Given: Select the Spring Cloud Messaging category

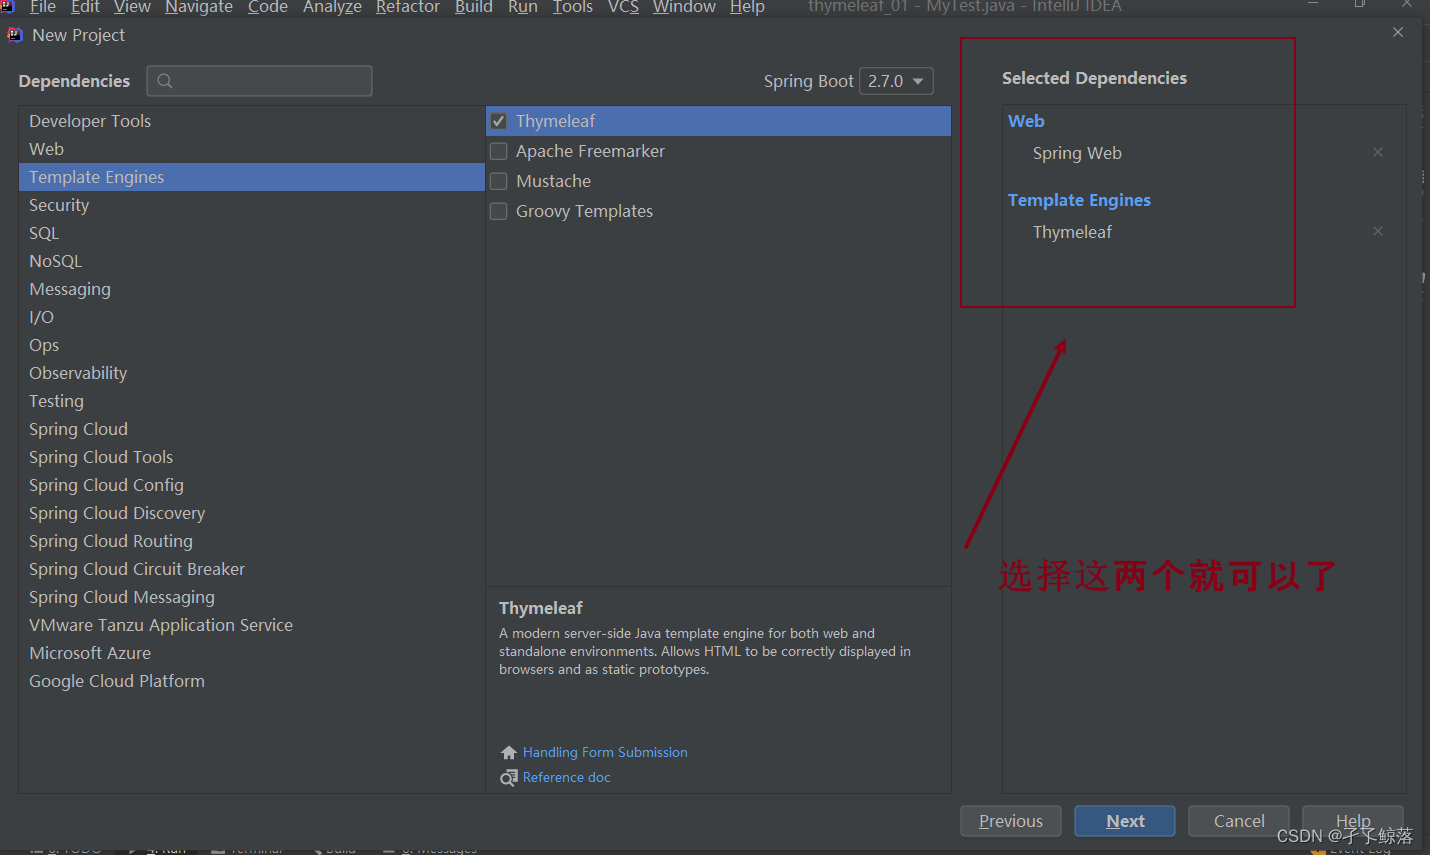Looking at the screenshot, I should (251, 597).
